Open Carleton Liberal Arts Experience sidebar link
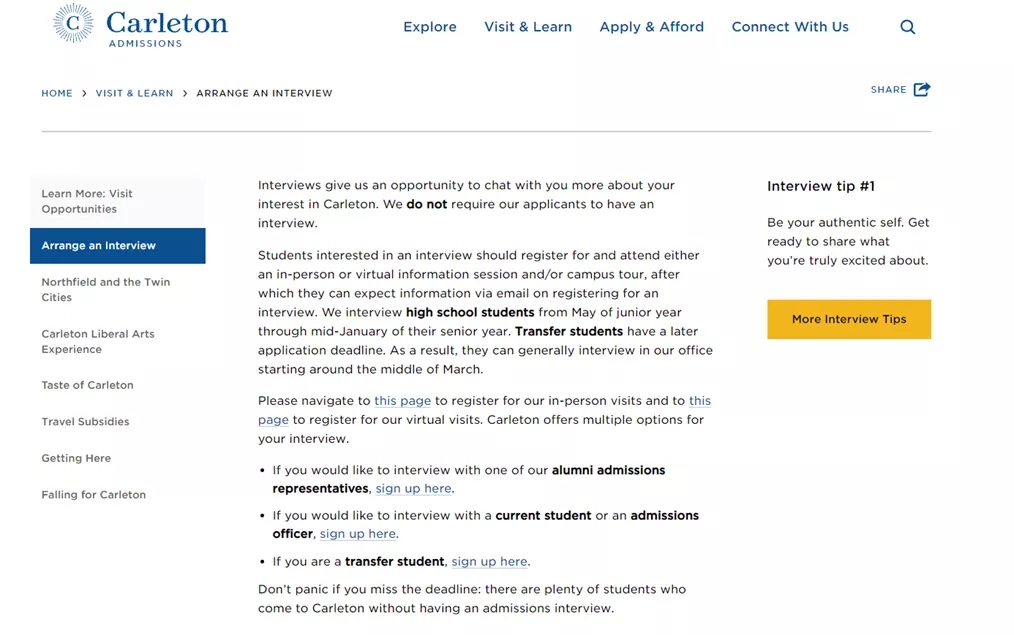This screenshot has width=1014, height=635. point(98,341)
